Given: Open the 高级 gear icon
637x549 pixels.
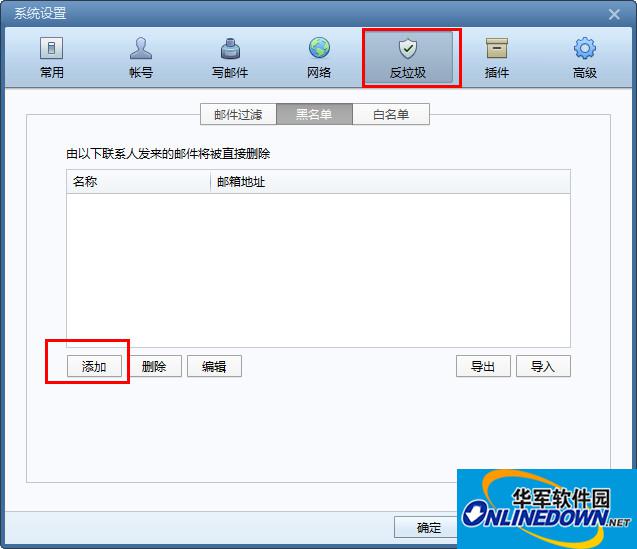Looking at the screenshot, I should (585, 48).
